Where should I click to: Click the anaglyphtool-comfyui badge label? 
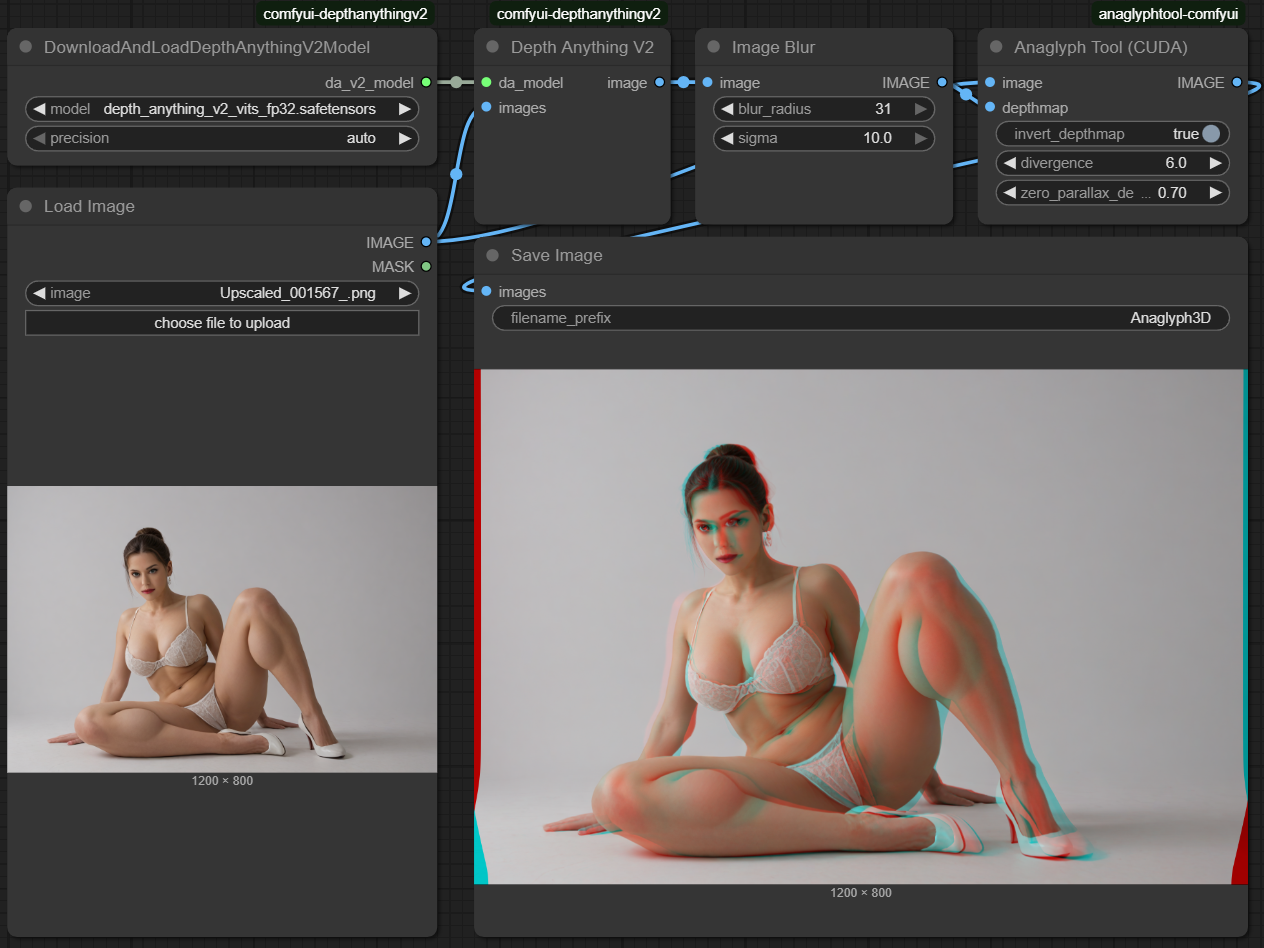1167,14
